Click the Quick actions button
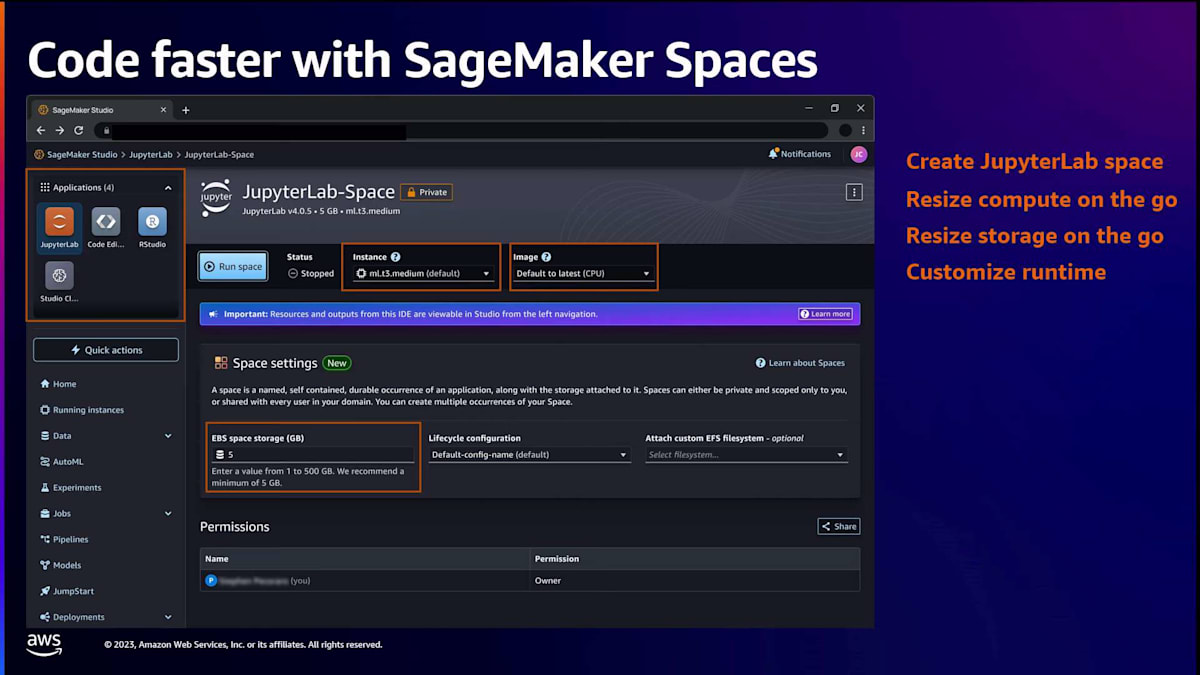This screenshot has height=675, width=1200. click(x=106, y=350)
